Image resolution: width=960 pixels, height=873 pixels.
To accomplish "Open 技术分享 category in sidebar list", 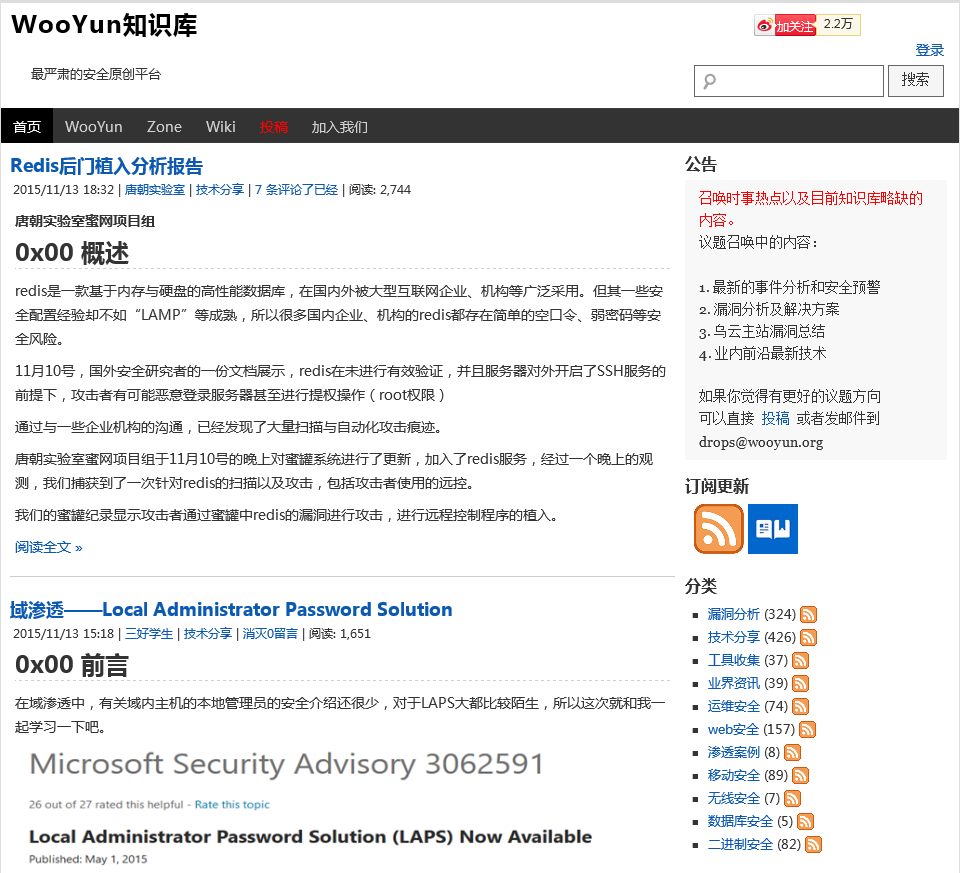I will pos(733,637).
